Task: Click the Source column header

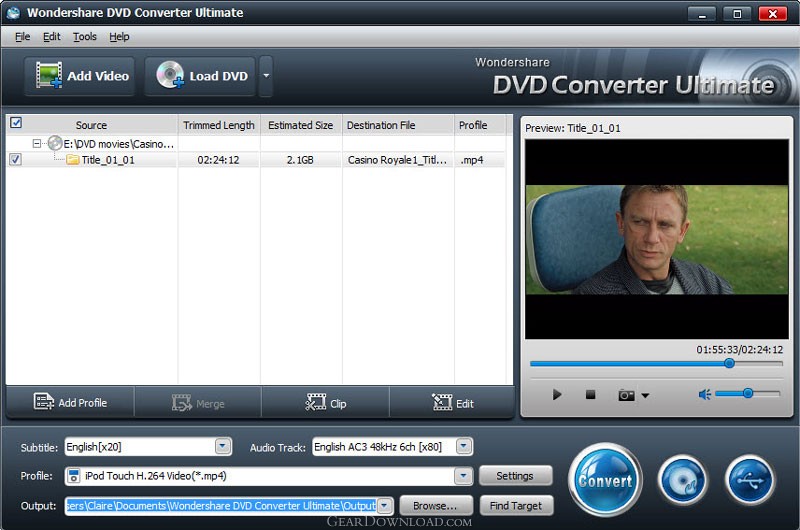Action: (91, 125)
